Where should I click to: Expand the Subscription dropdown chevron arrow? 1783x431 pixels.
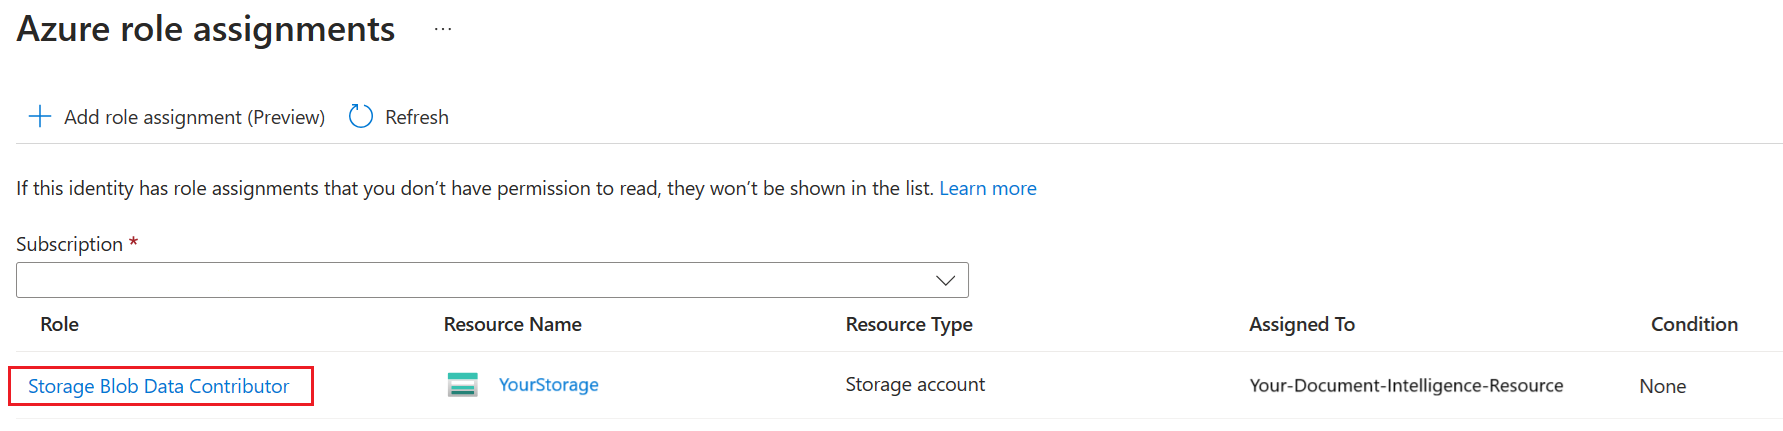point(945,280)
